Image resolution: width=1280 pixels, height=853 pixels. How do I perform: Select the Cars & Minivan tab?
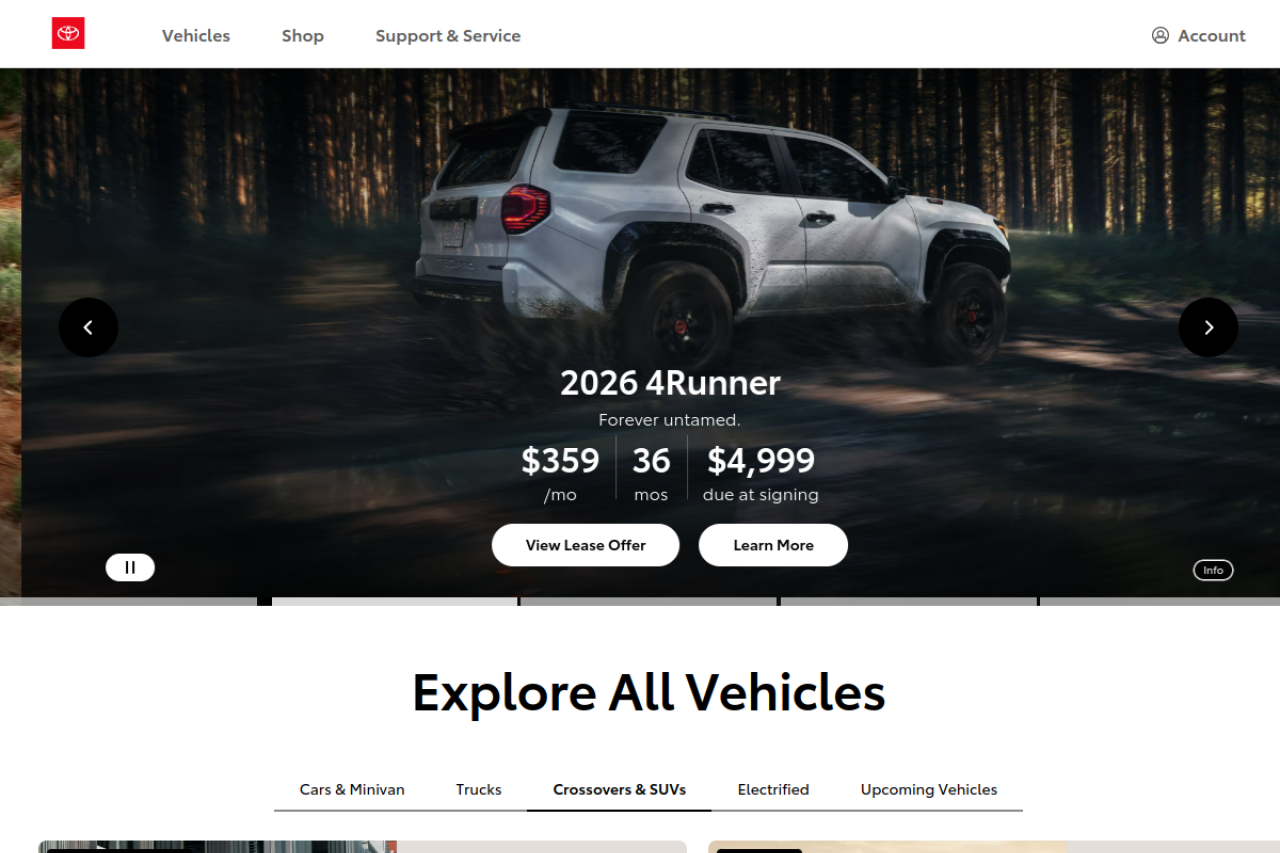click(352, 789)
